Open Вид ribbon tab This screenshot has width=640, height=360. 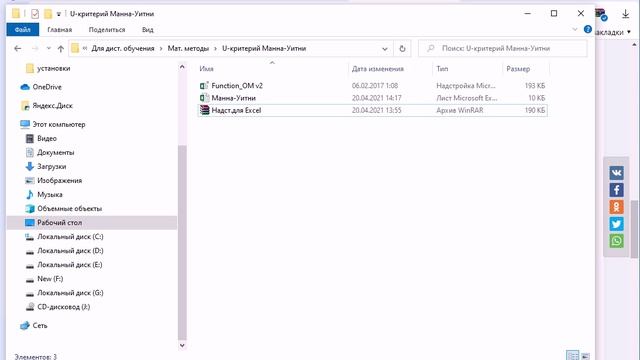147,29
